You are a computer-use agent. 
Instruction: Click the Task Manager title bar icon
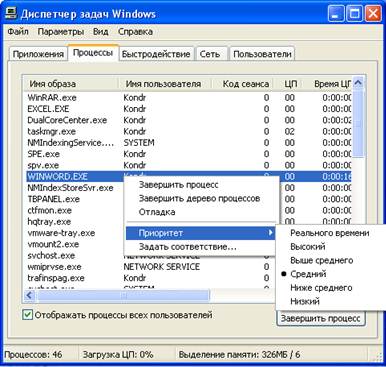click(11, 13)
